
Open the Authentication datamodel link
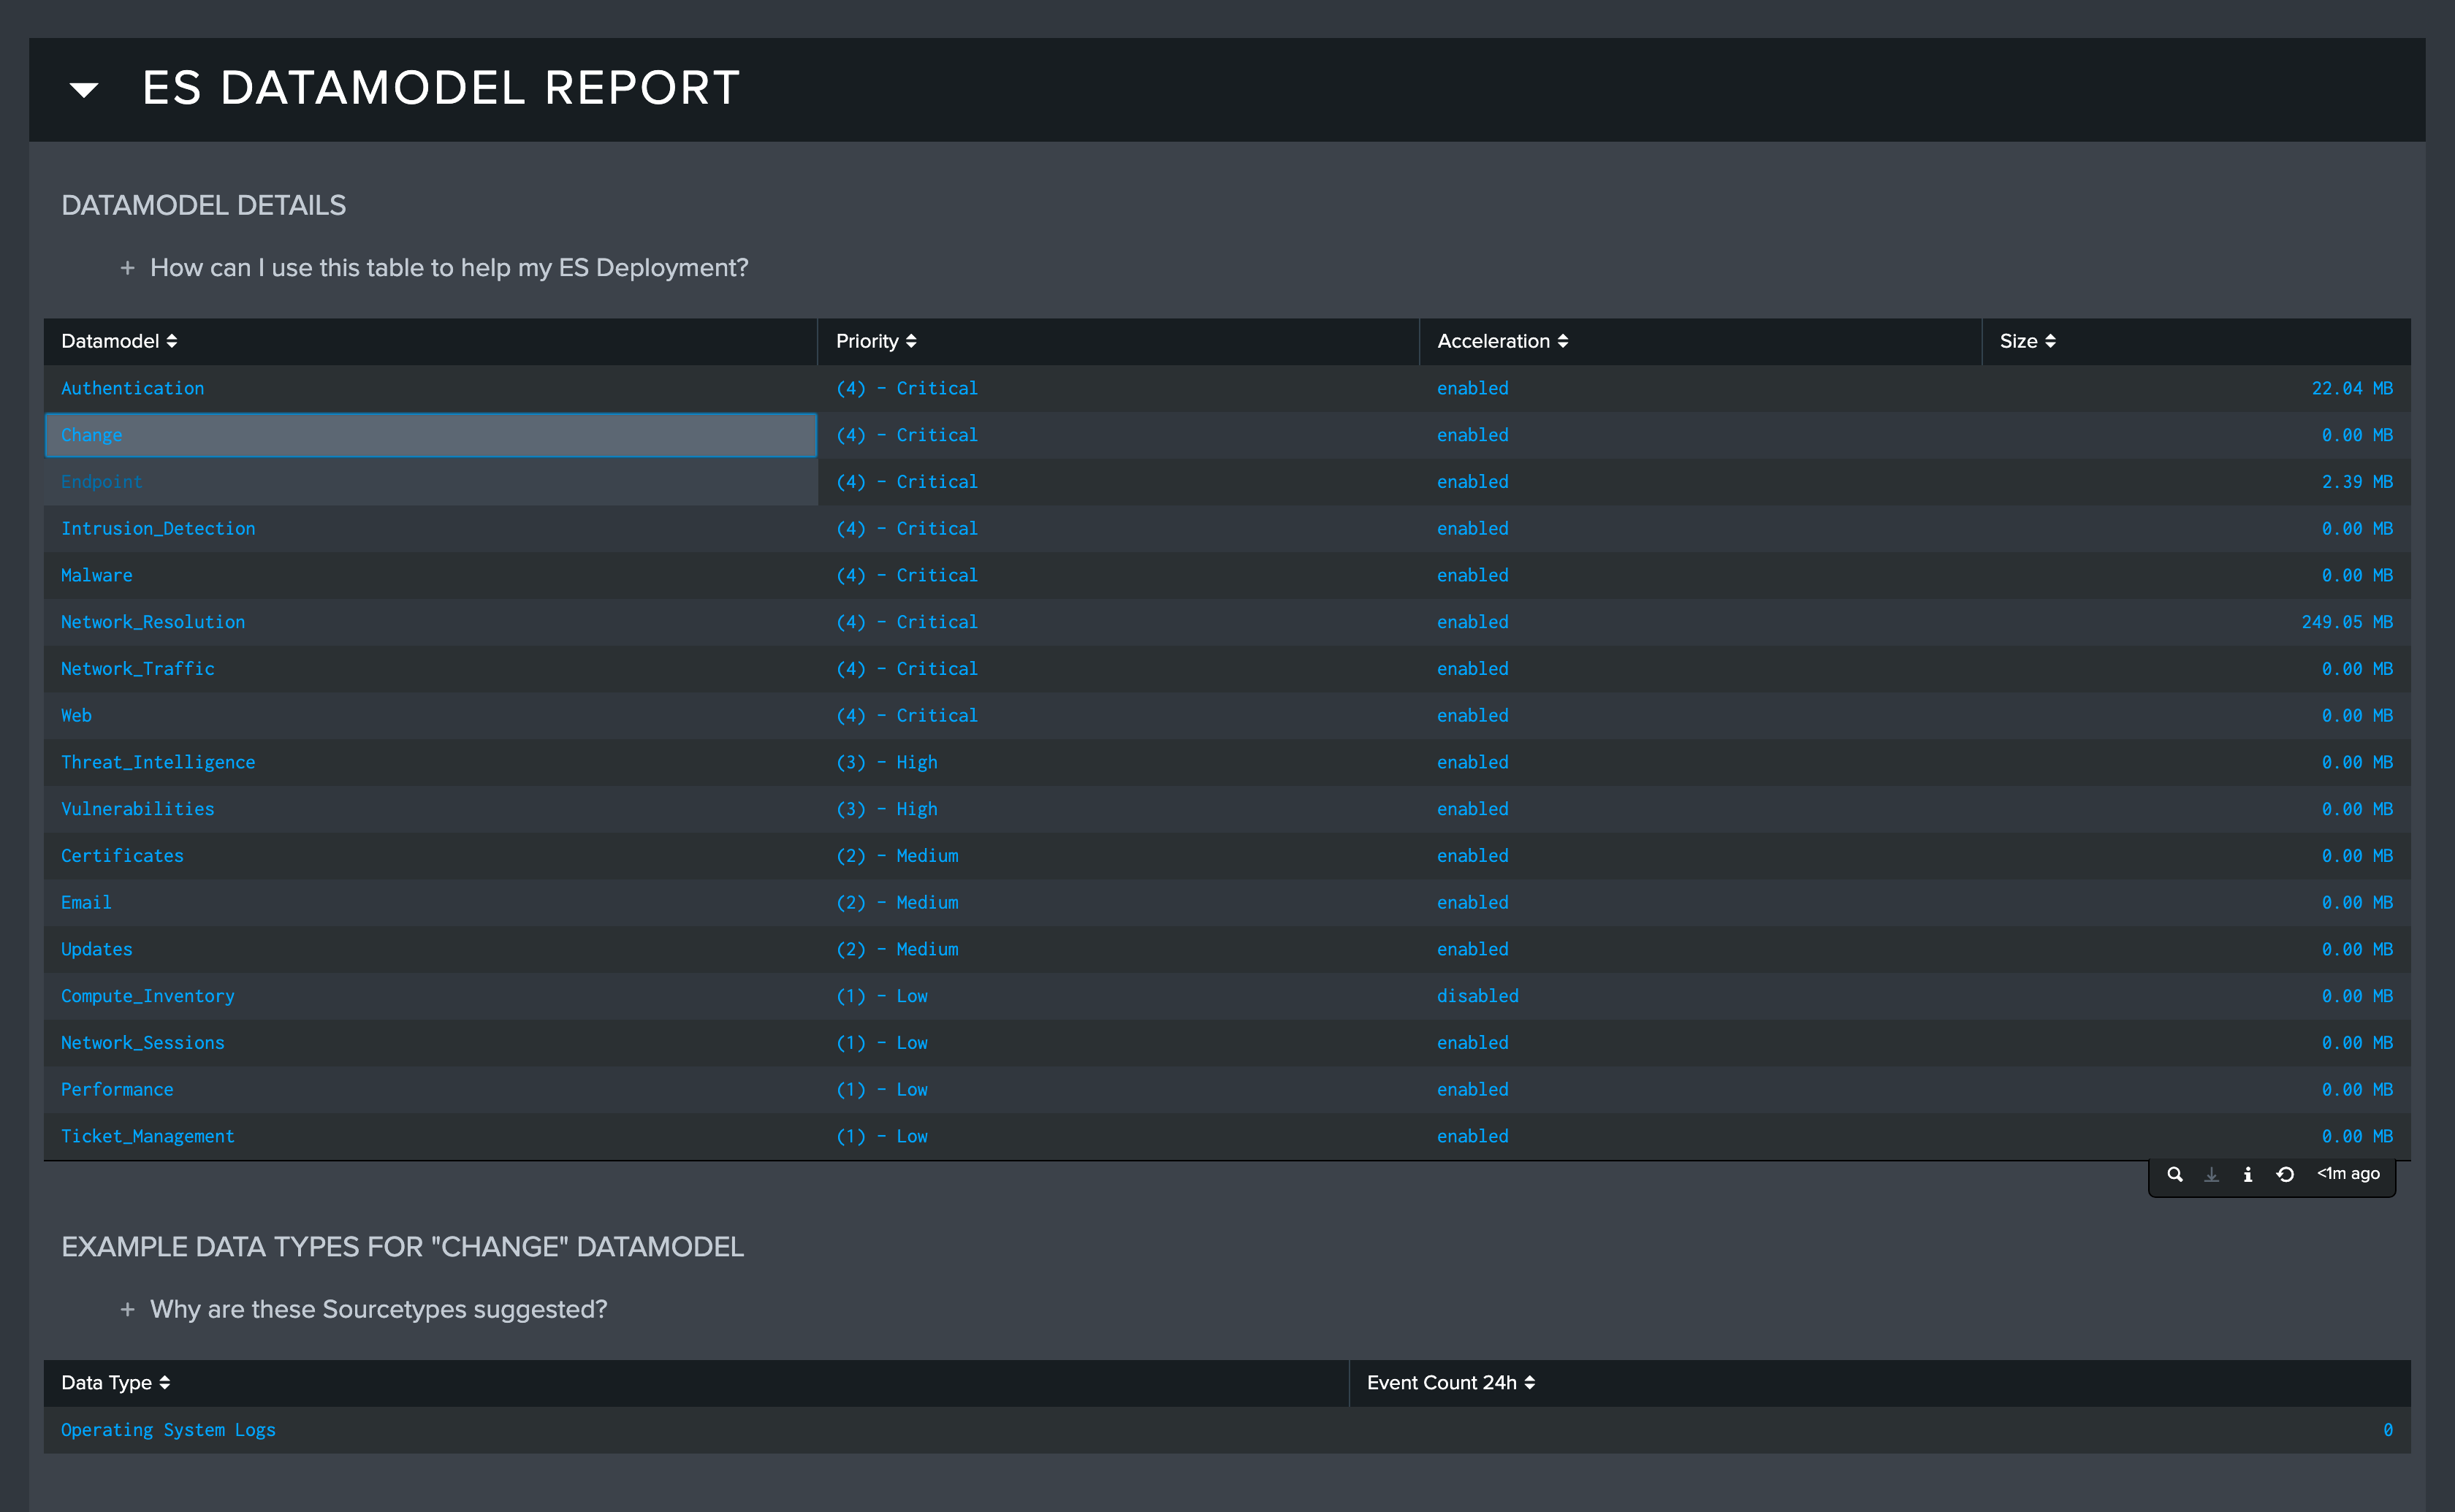(x=132, y=388)
